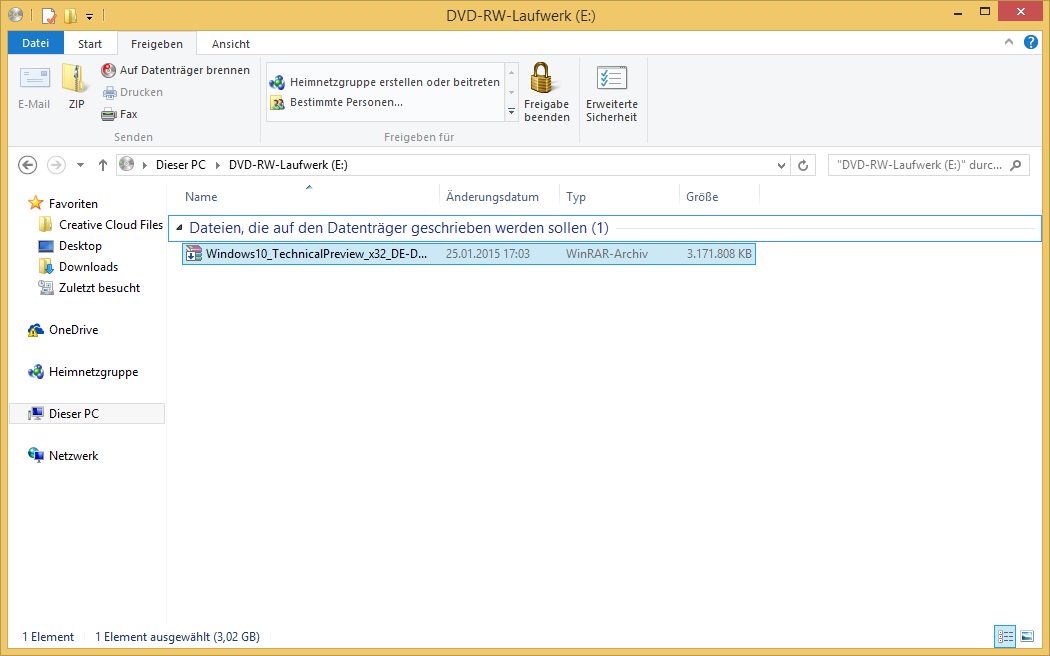Collapse the ribbon with the chevron

coord(1008,42)
